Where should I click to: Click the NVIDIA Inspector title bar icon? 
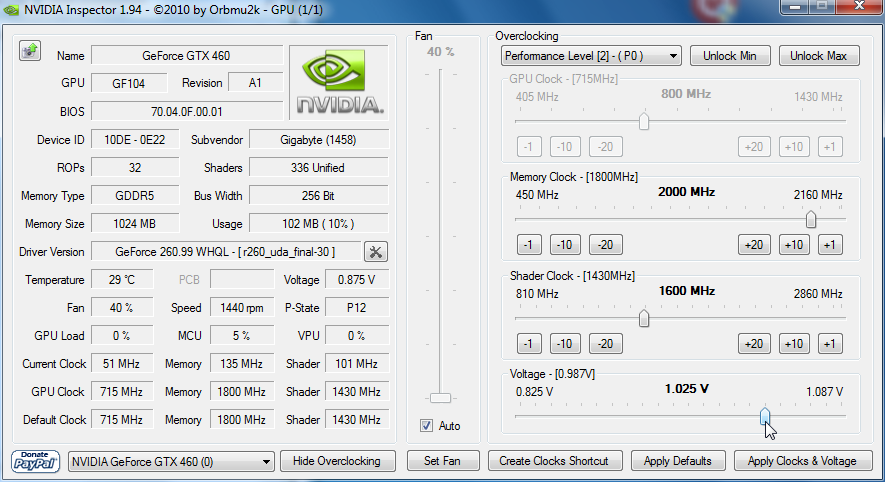click(x=12, y=11)
